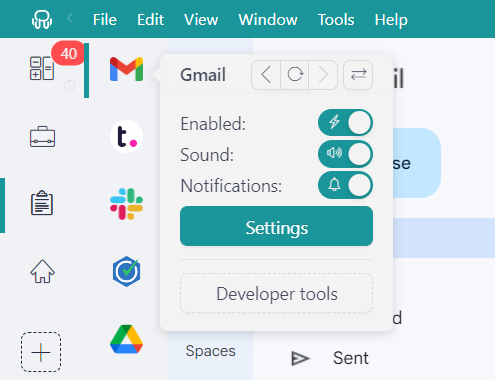Switch to the briefcase workspace
This screenshot has height=380, width=495.
(42, 137)
